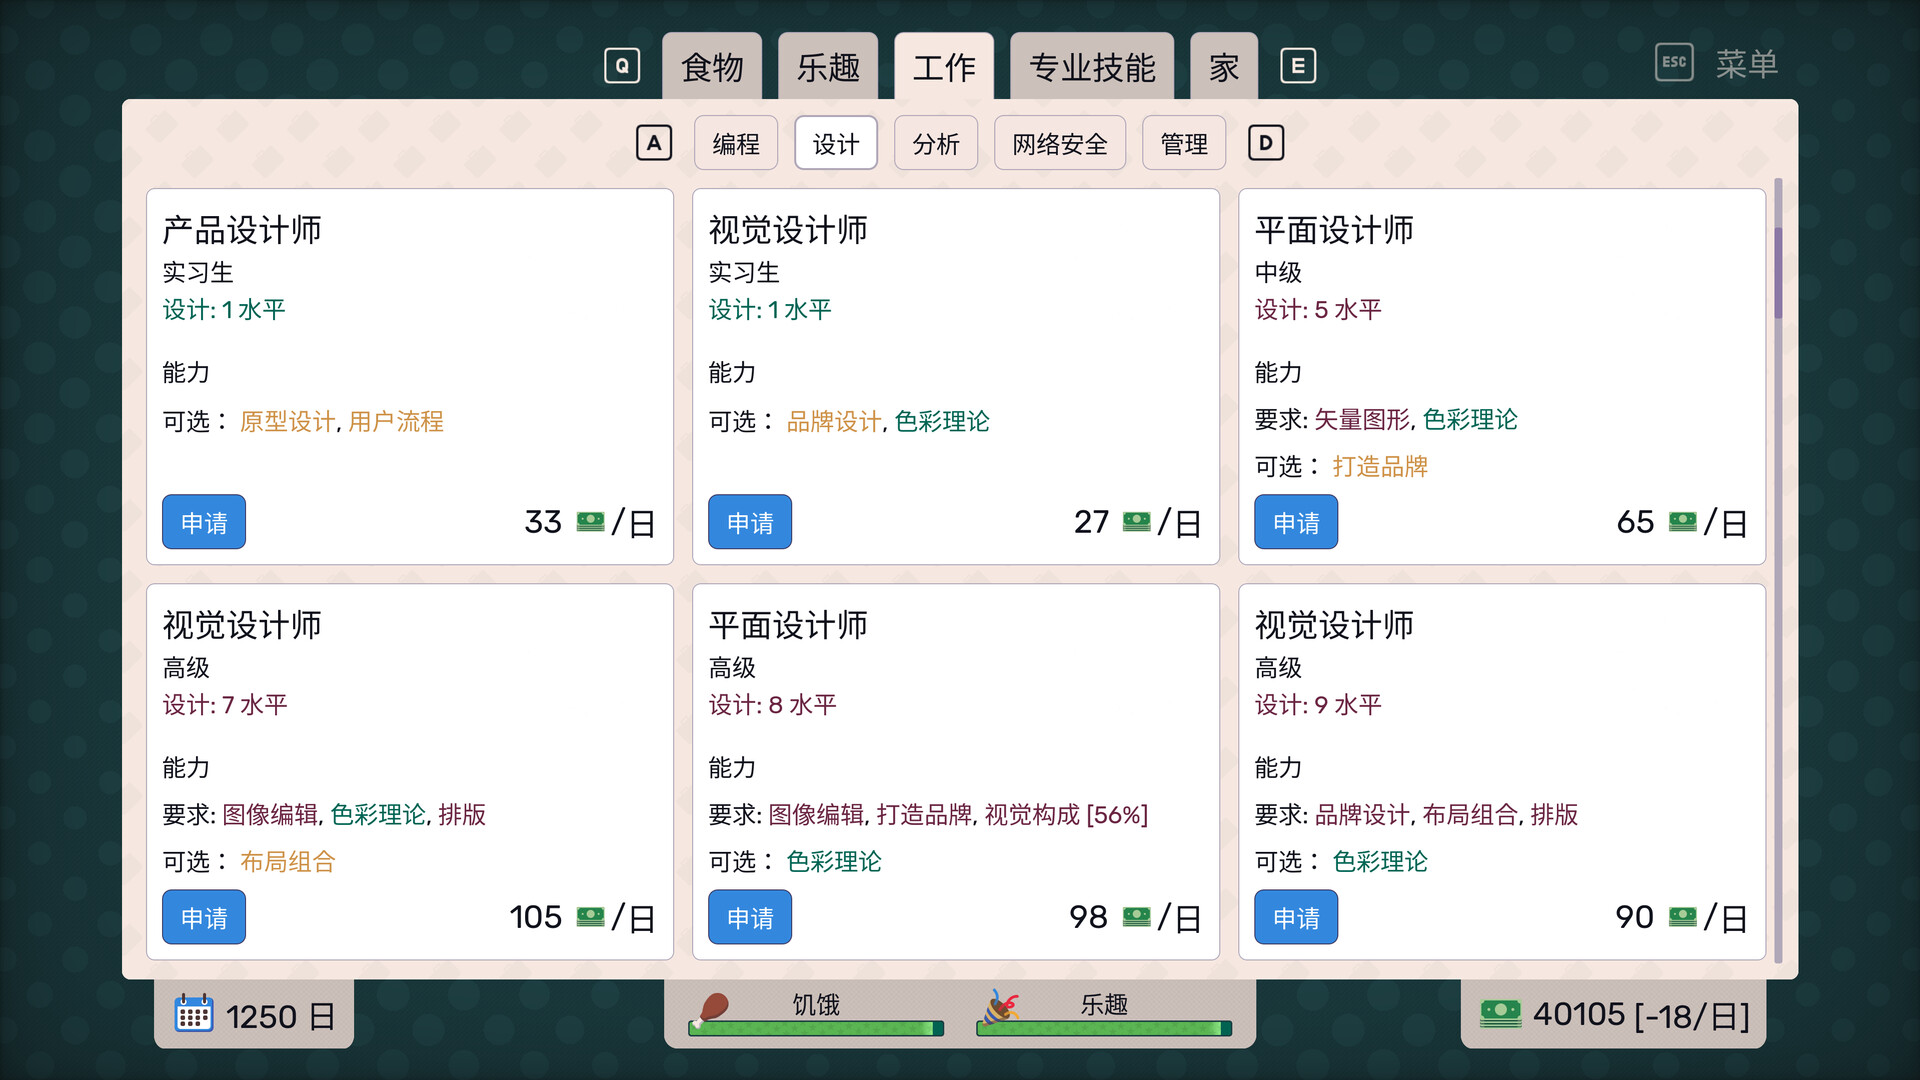The width and height of the screenshot is (1920, 1080).
Task: Click the ESC key menu icon
Action: 1674,62
